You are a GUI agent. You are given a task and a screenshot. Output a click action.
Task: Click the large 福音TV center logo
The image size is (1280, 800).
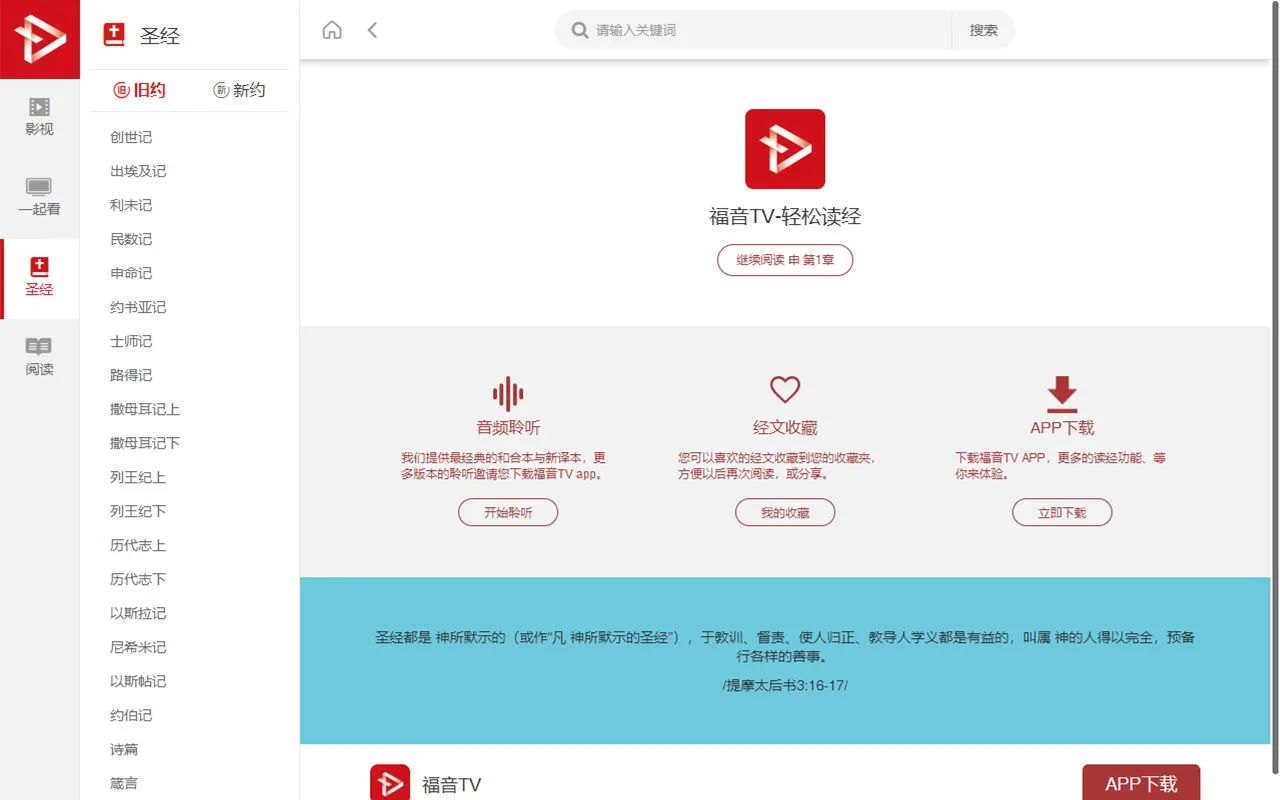coord(785,149)
